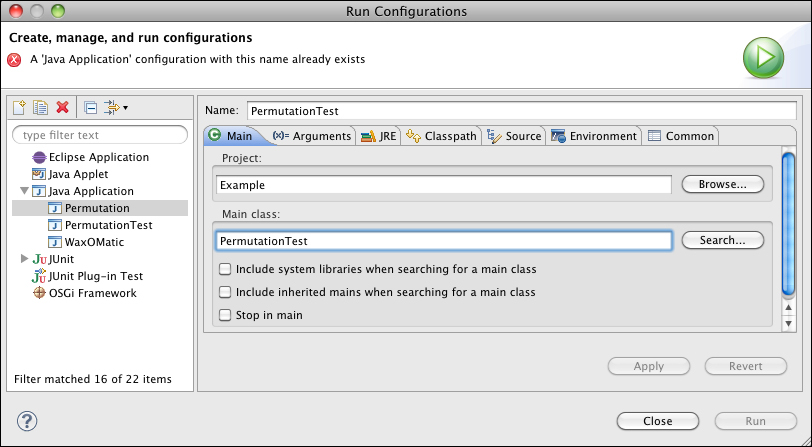Expand the JUnit node

(x=24, y=258)
